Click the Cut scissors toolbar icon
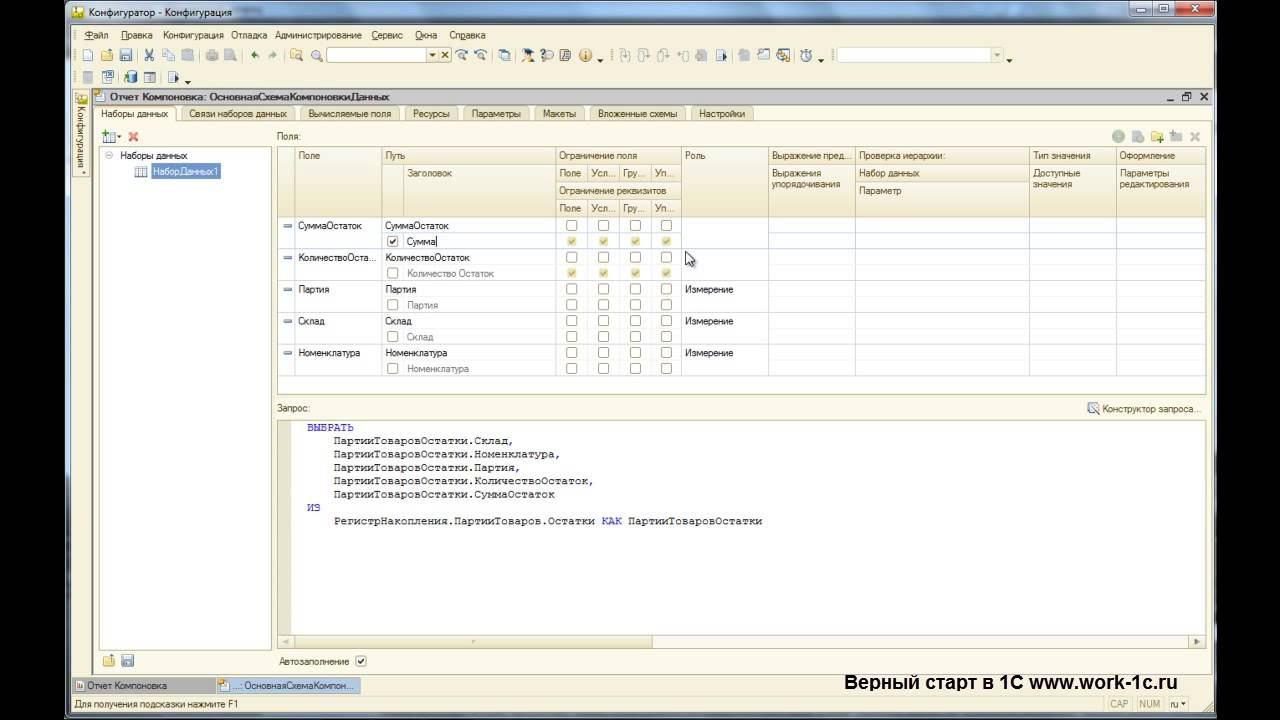Image resolution: width=1280 pixels, height=720 pixels. click(x=149, y=56)
